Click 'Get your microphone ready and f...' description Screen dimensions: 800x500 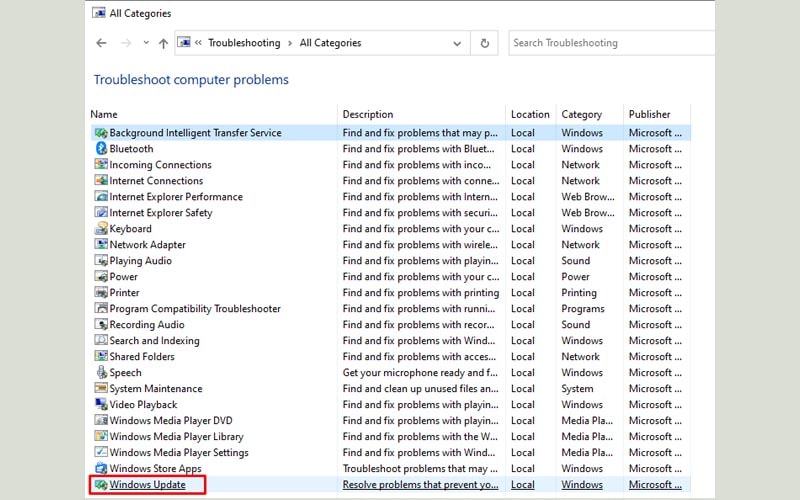pyautogui.click(x=420, y=372)
